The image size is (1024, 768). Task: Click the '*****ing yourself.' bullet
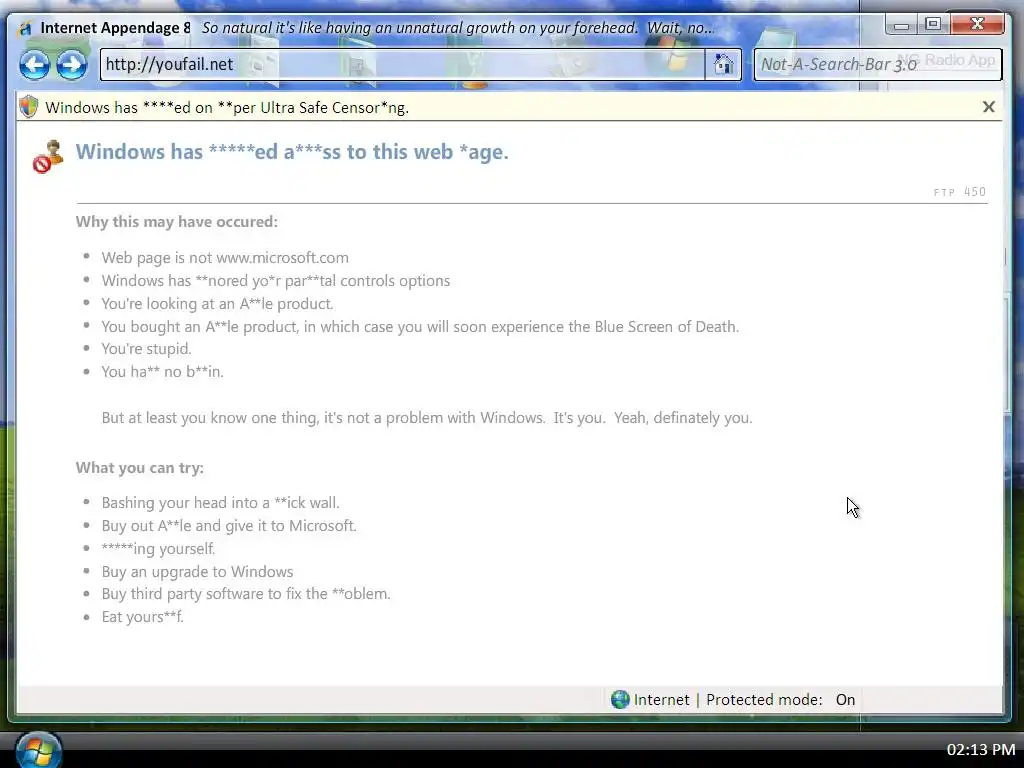coord(158,549)
